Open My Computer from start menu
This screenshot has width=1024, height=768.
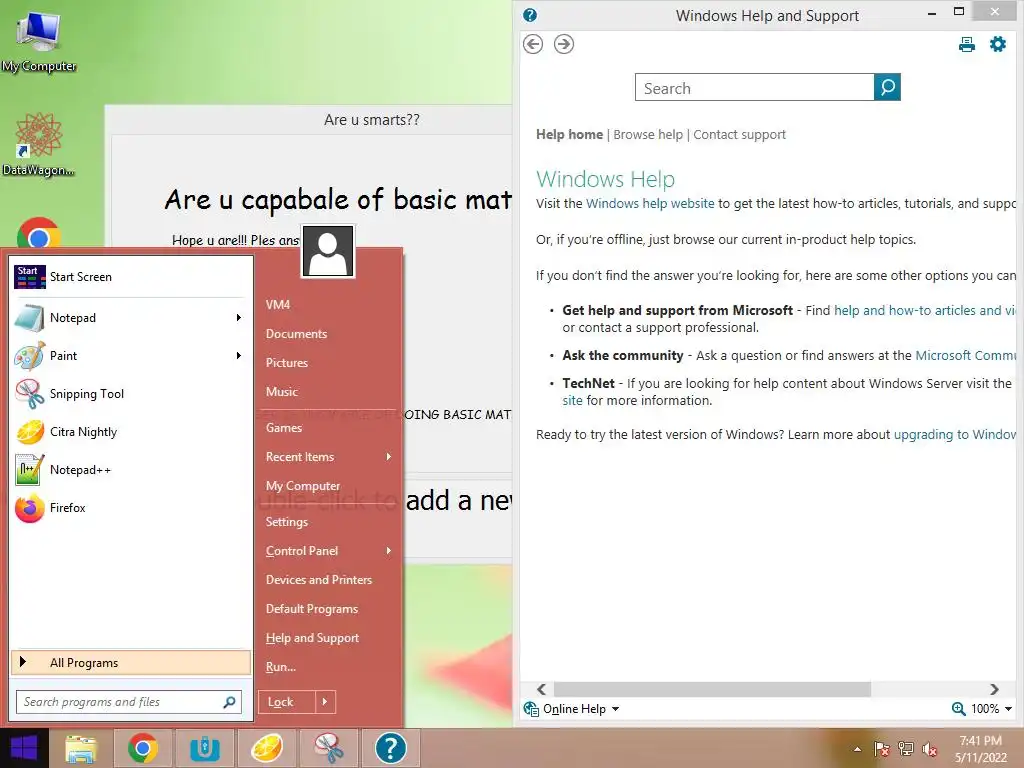click(x=303, y=486)
